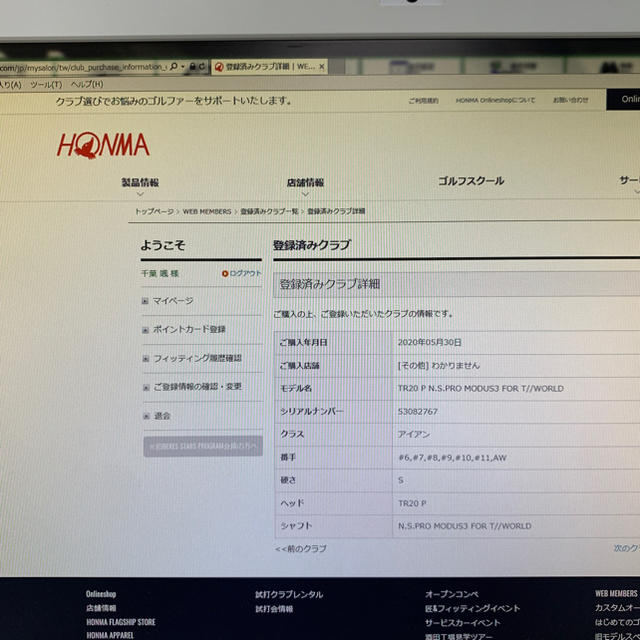Viewport: 640px width, 640px height.
Task: Click the マイページ bullet icon
Action: 145,301
